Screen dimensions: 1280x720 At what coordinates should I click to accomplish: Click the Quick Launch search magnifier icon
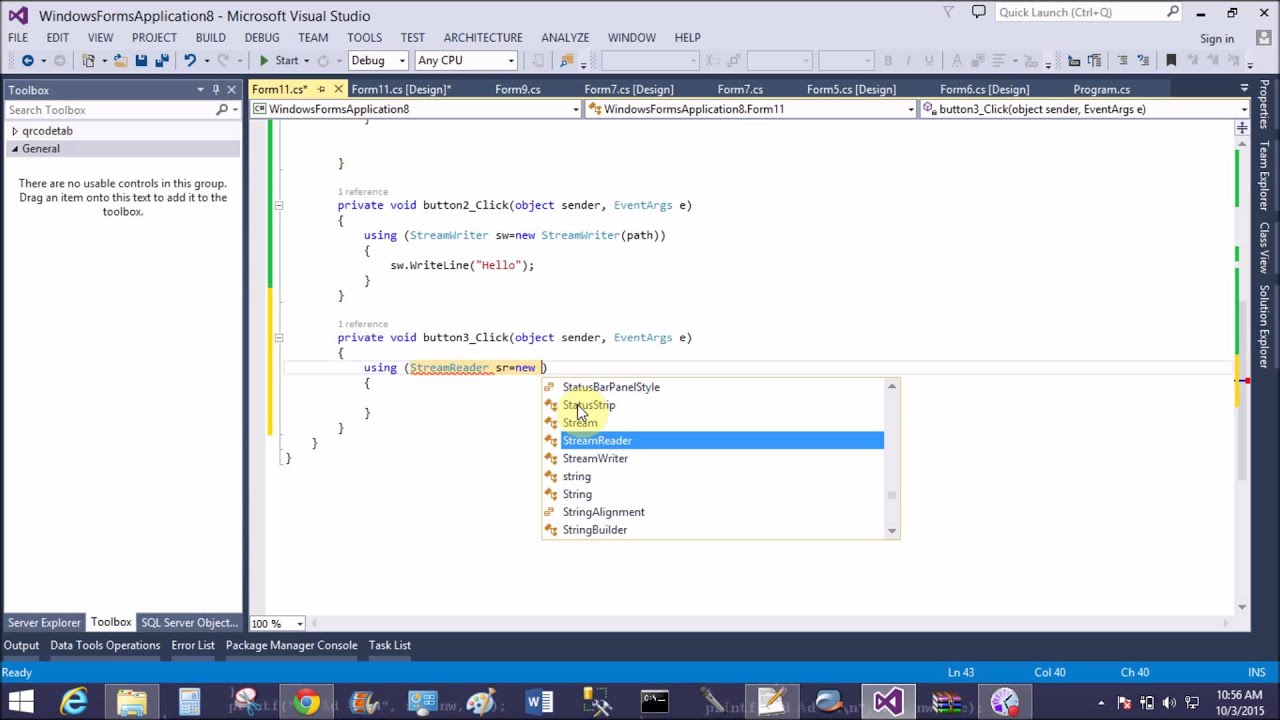click(x=1173, y=12)
